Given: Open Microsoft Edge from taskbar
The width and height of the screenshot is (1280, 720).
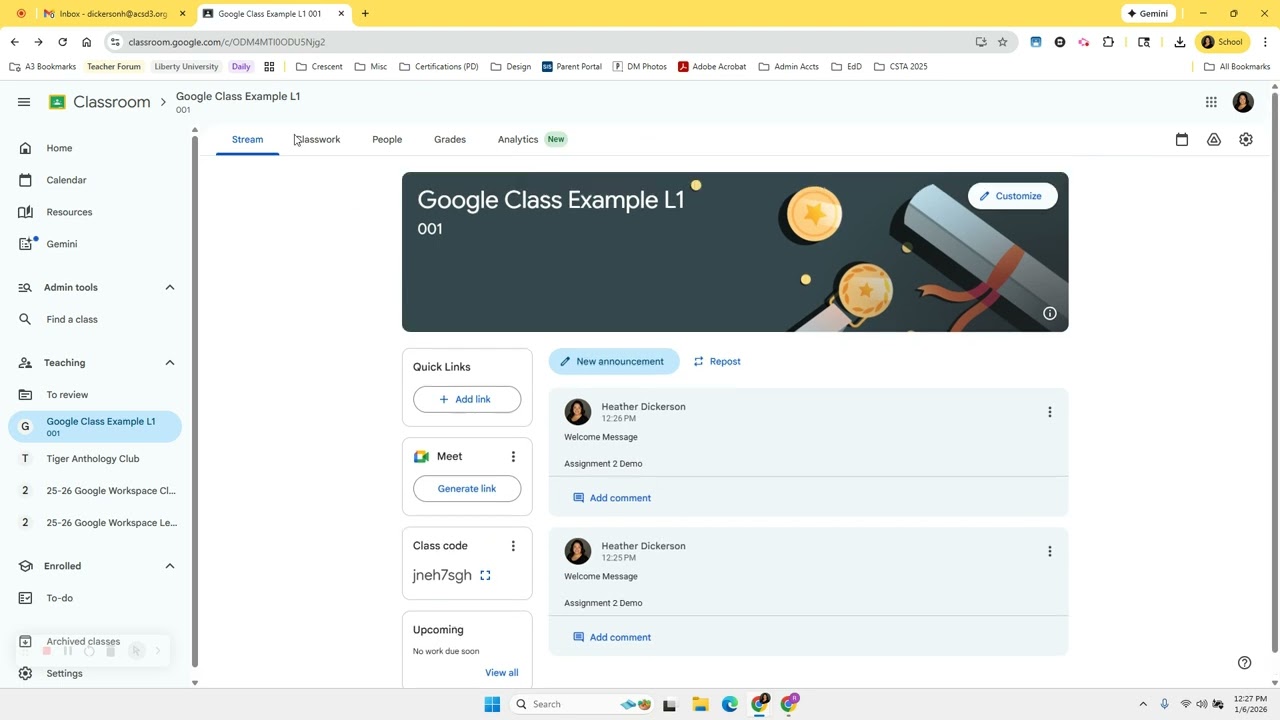Looking at the screenshot, I should [730, 704].
